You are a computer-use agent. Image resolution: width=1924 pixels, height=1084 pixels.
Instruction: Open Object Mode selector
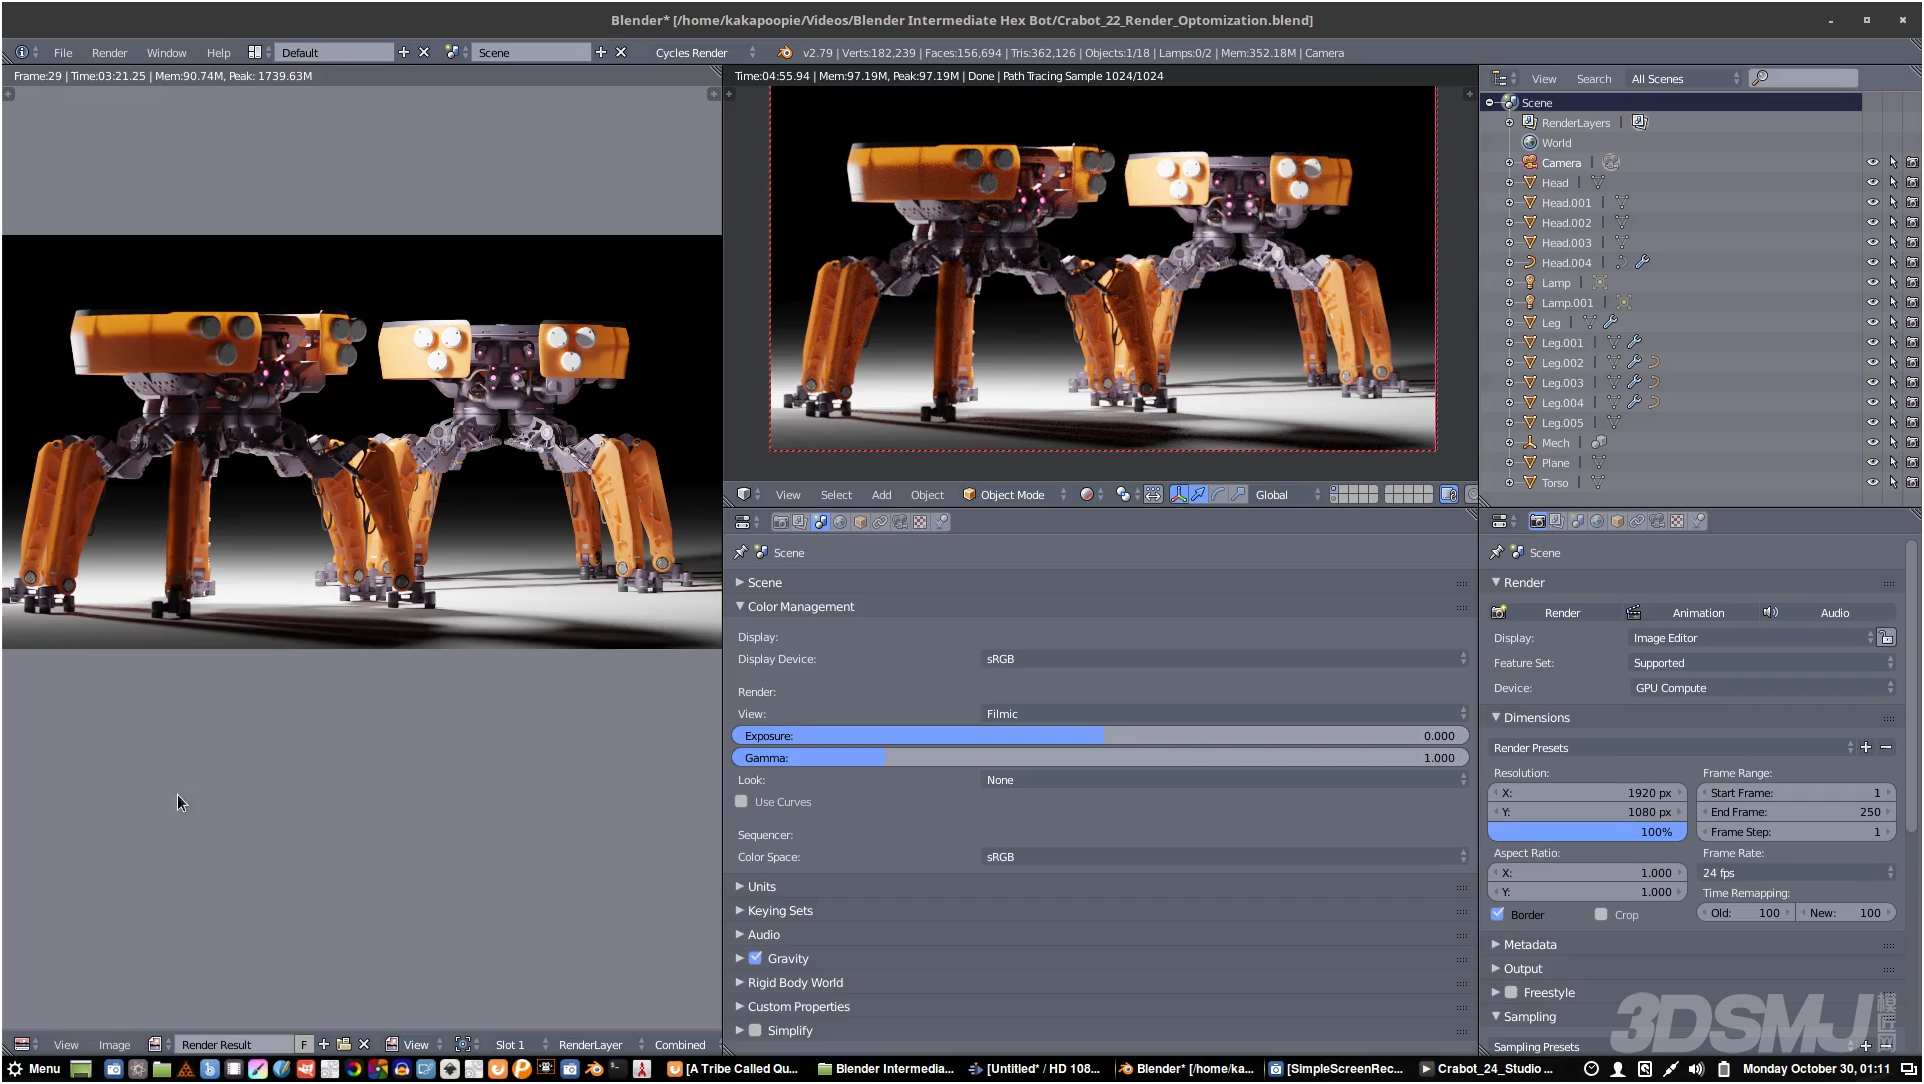tap(1013, 494)
